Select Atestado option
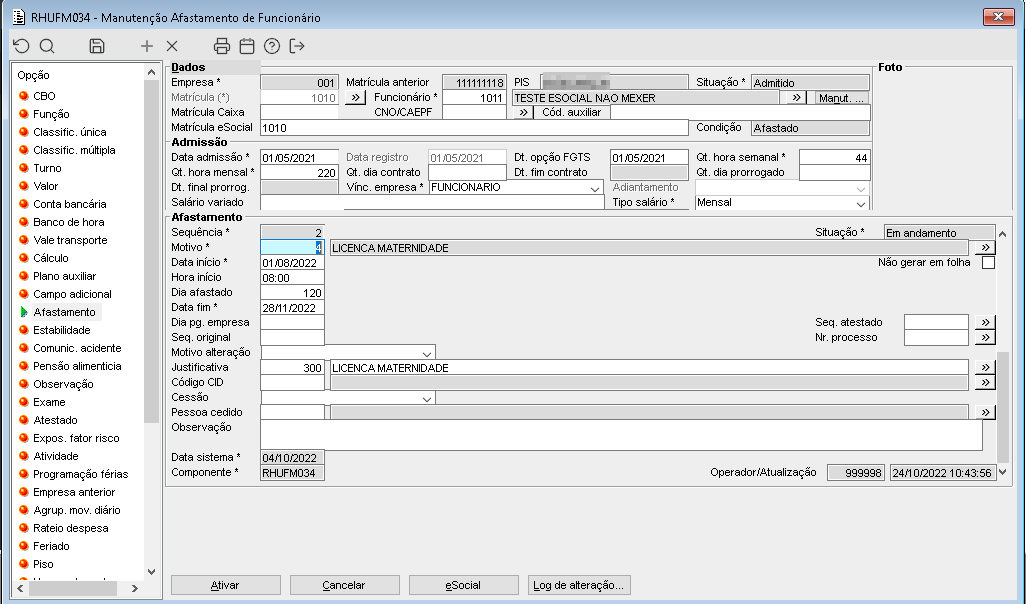 click(55, 420)
